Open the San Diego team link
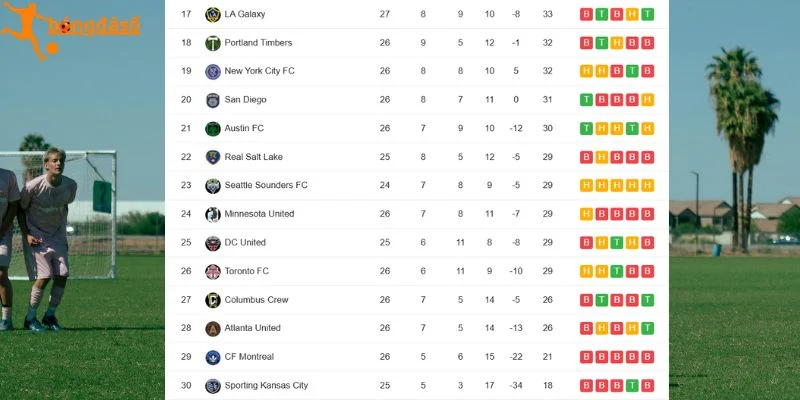The height and width of the screenshot is (400, 800). point(245,99)
